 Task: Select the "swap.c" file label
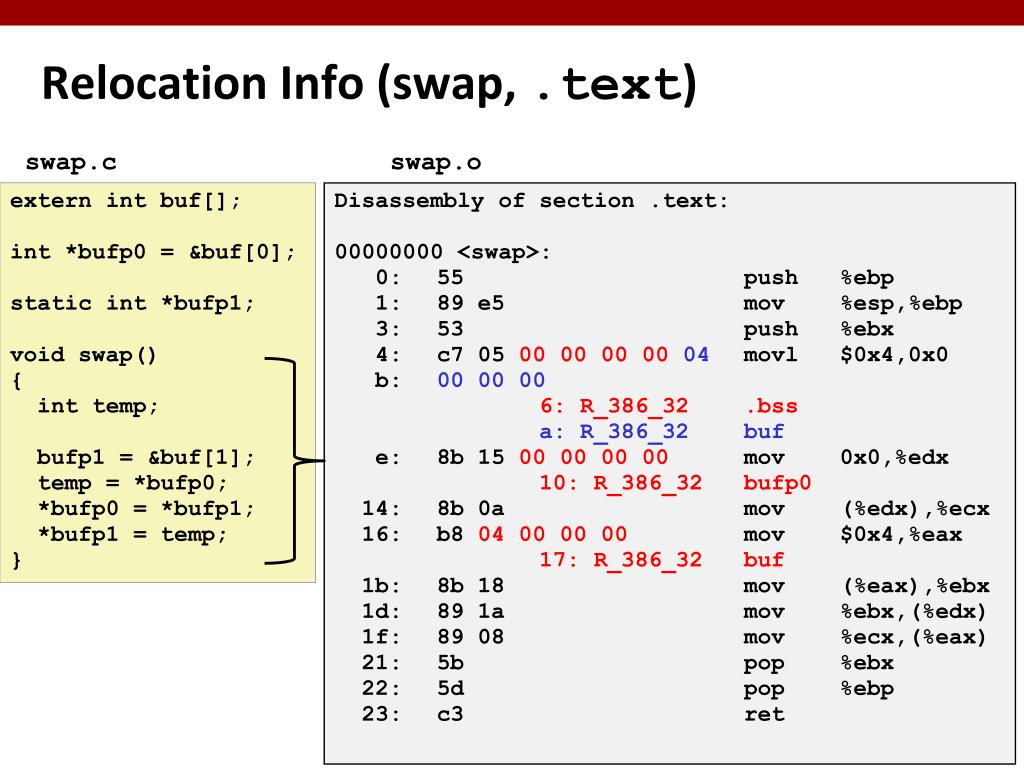pyautogui.click(x=71, y=163)
